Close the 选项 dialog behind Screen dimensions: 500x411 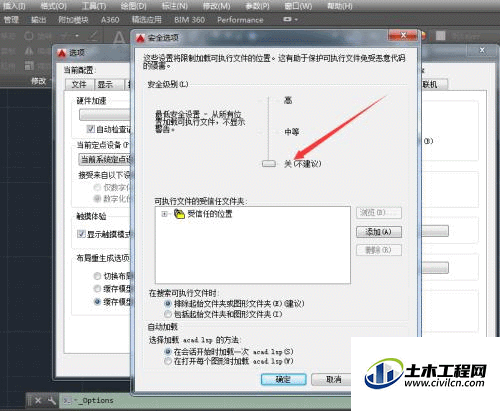[482, 50]
